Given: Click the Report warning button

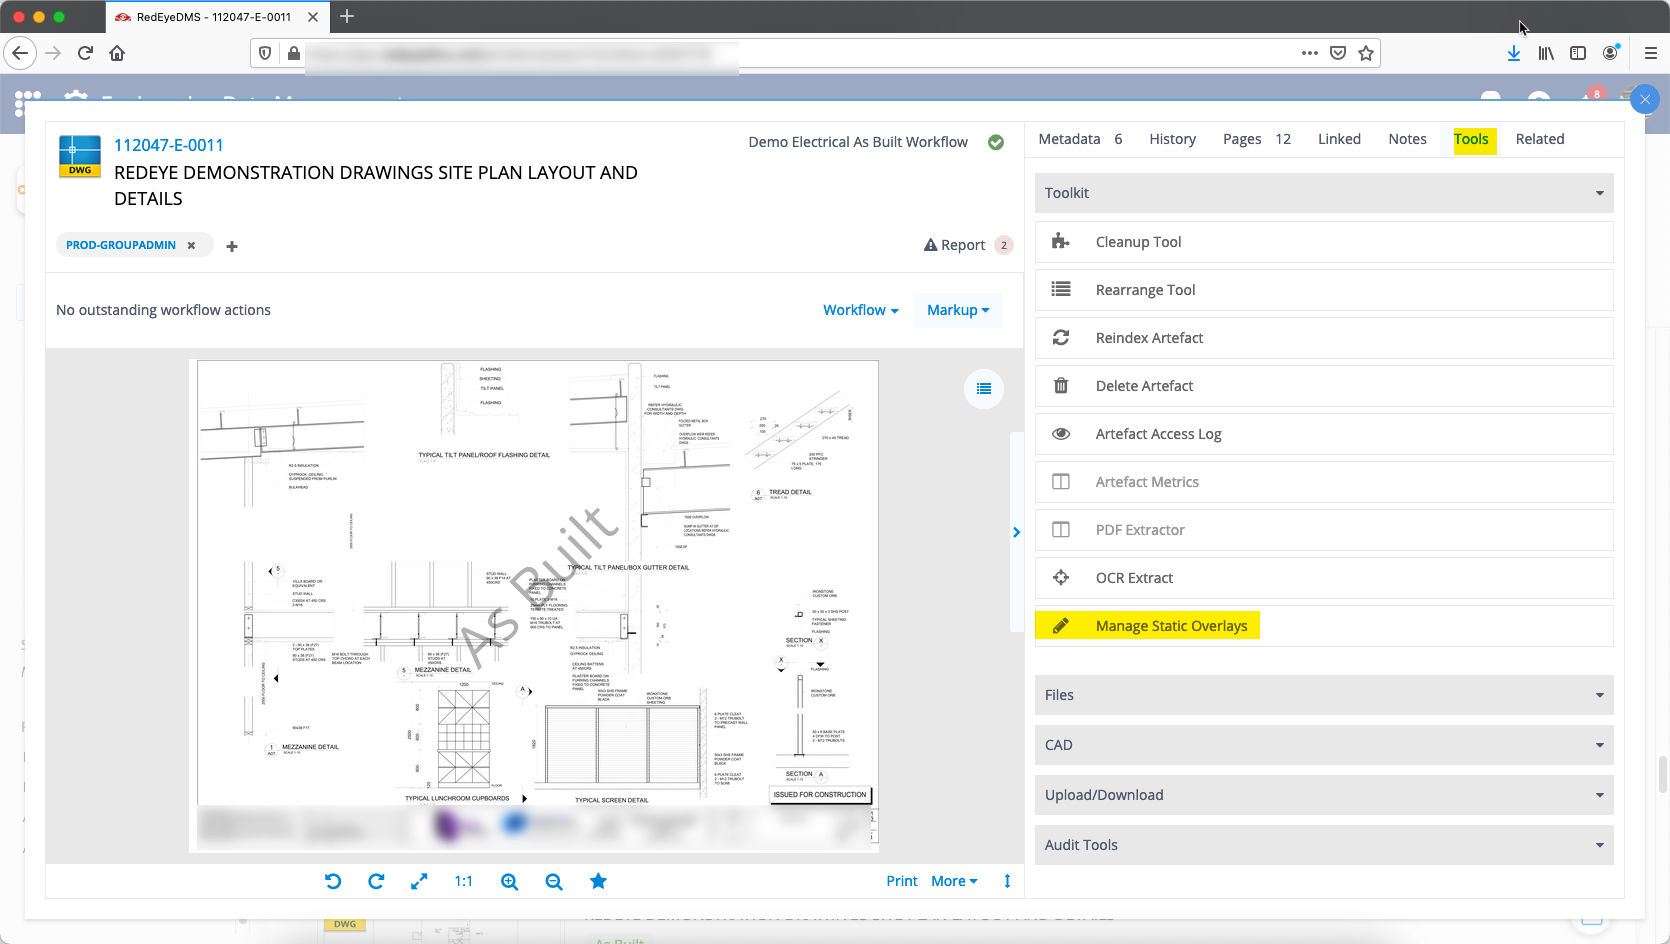Looking at the screenshot, I should (967, 245).
